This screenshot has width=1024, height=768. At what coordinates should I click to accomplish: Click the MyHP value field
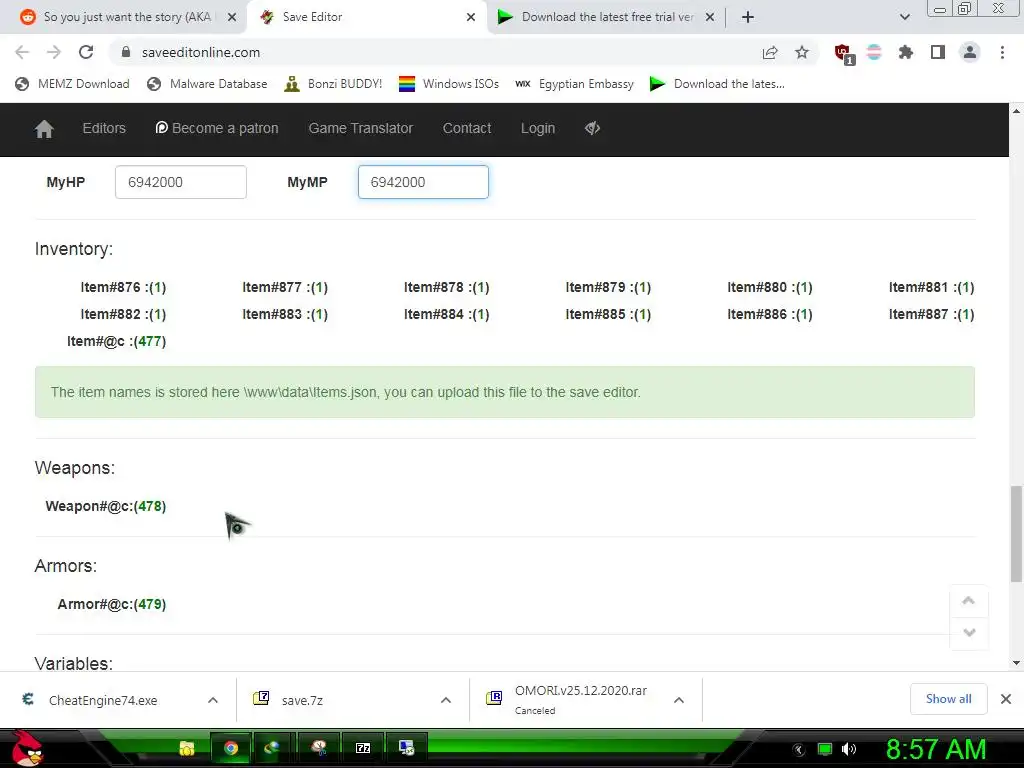[x=181, y=182]
